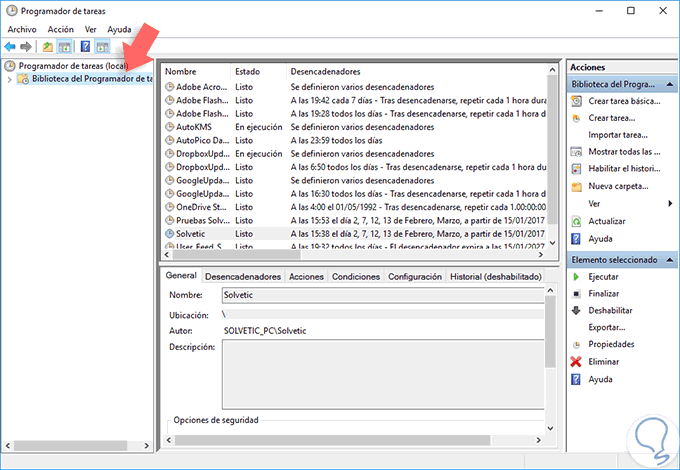Click Exportar... action
Image resolution: width=680 pixels, height=470 pixels.
[x=607, y=327]
